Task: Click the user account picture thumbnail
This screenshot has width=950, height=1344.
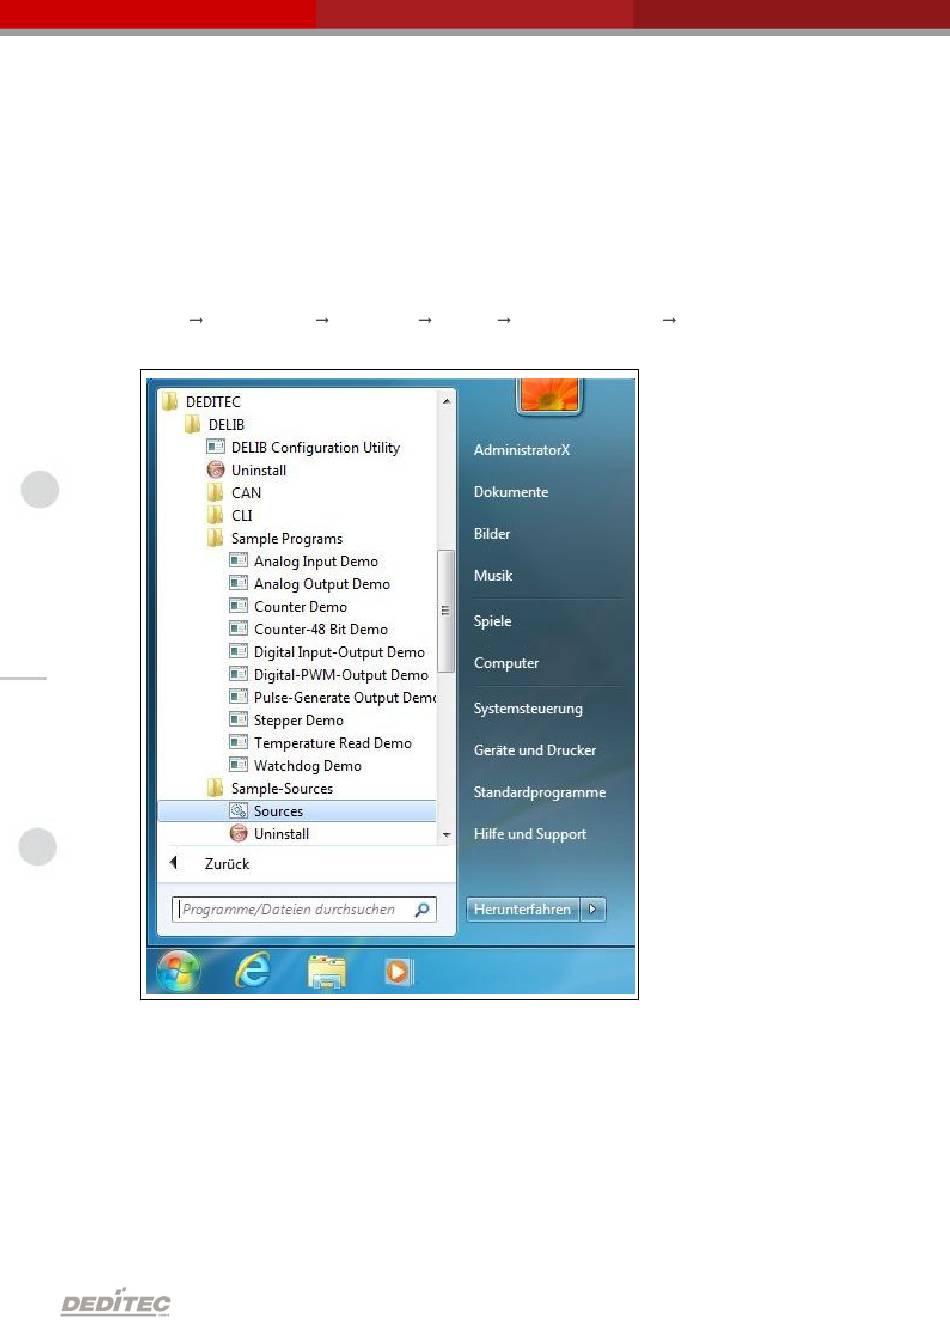Action: (x=549, y=395)
